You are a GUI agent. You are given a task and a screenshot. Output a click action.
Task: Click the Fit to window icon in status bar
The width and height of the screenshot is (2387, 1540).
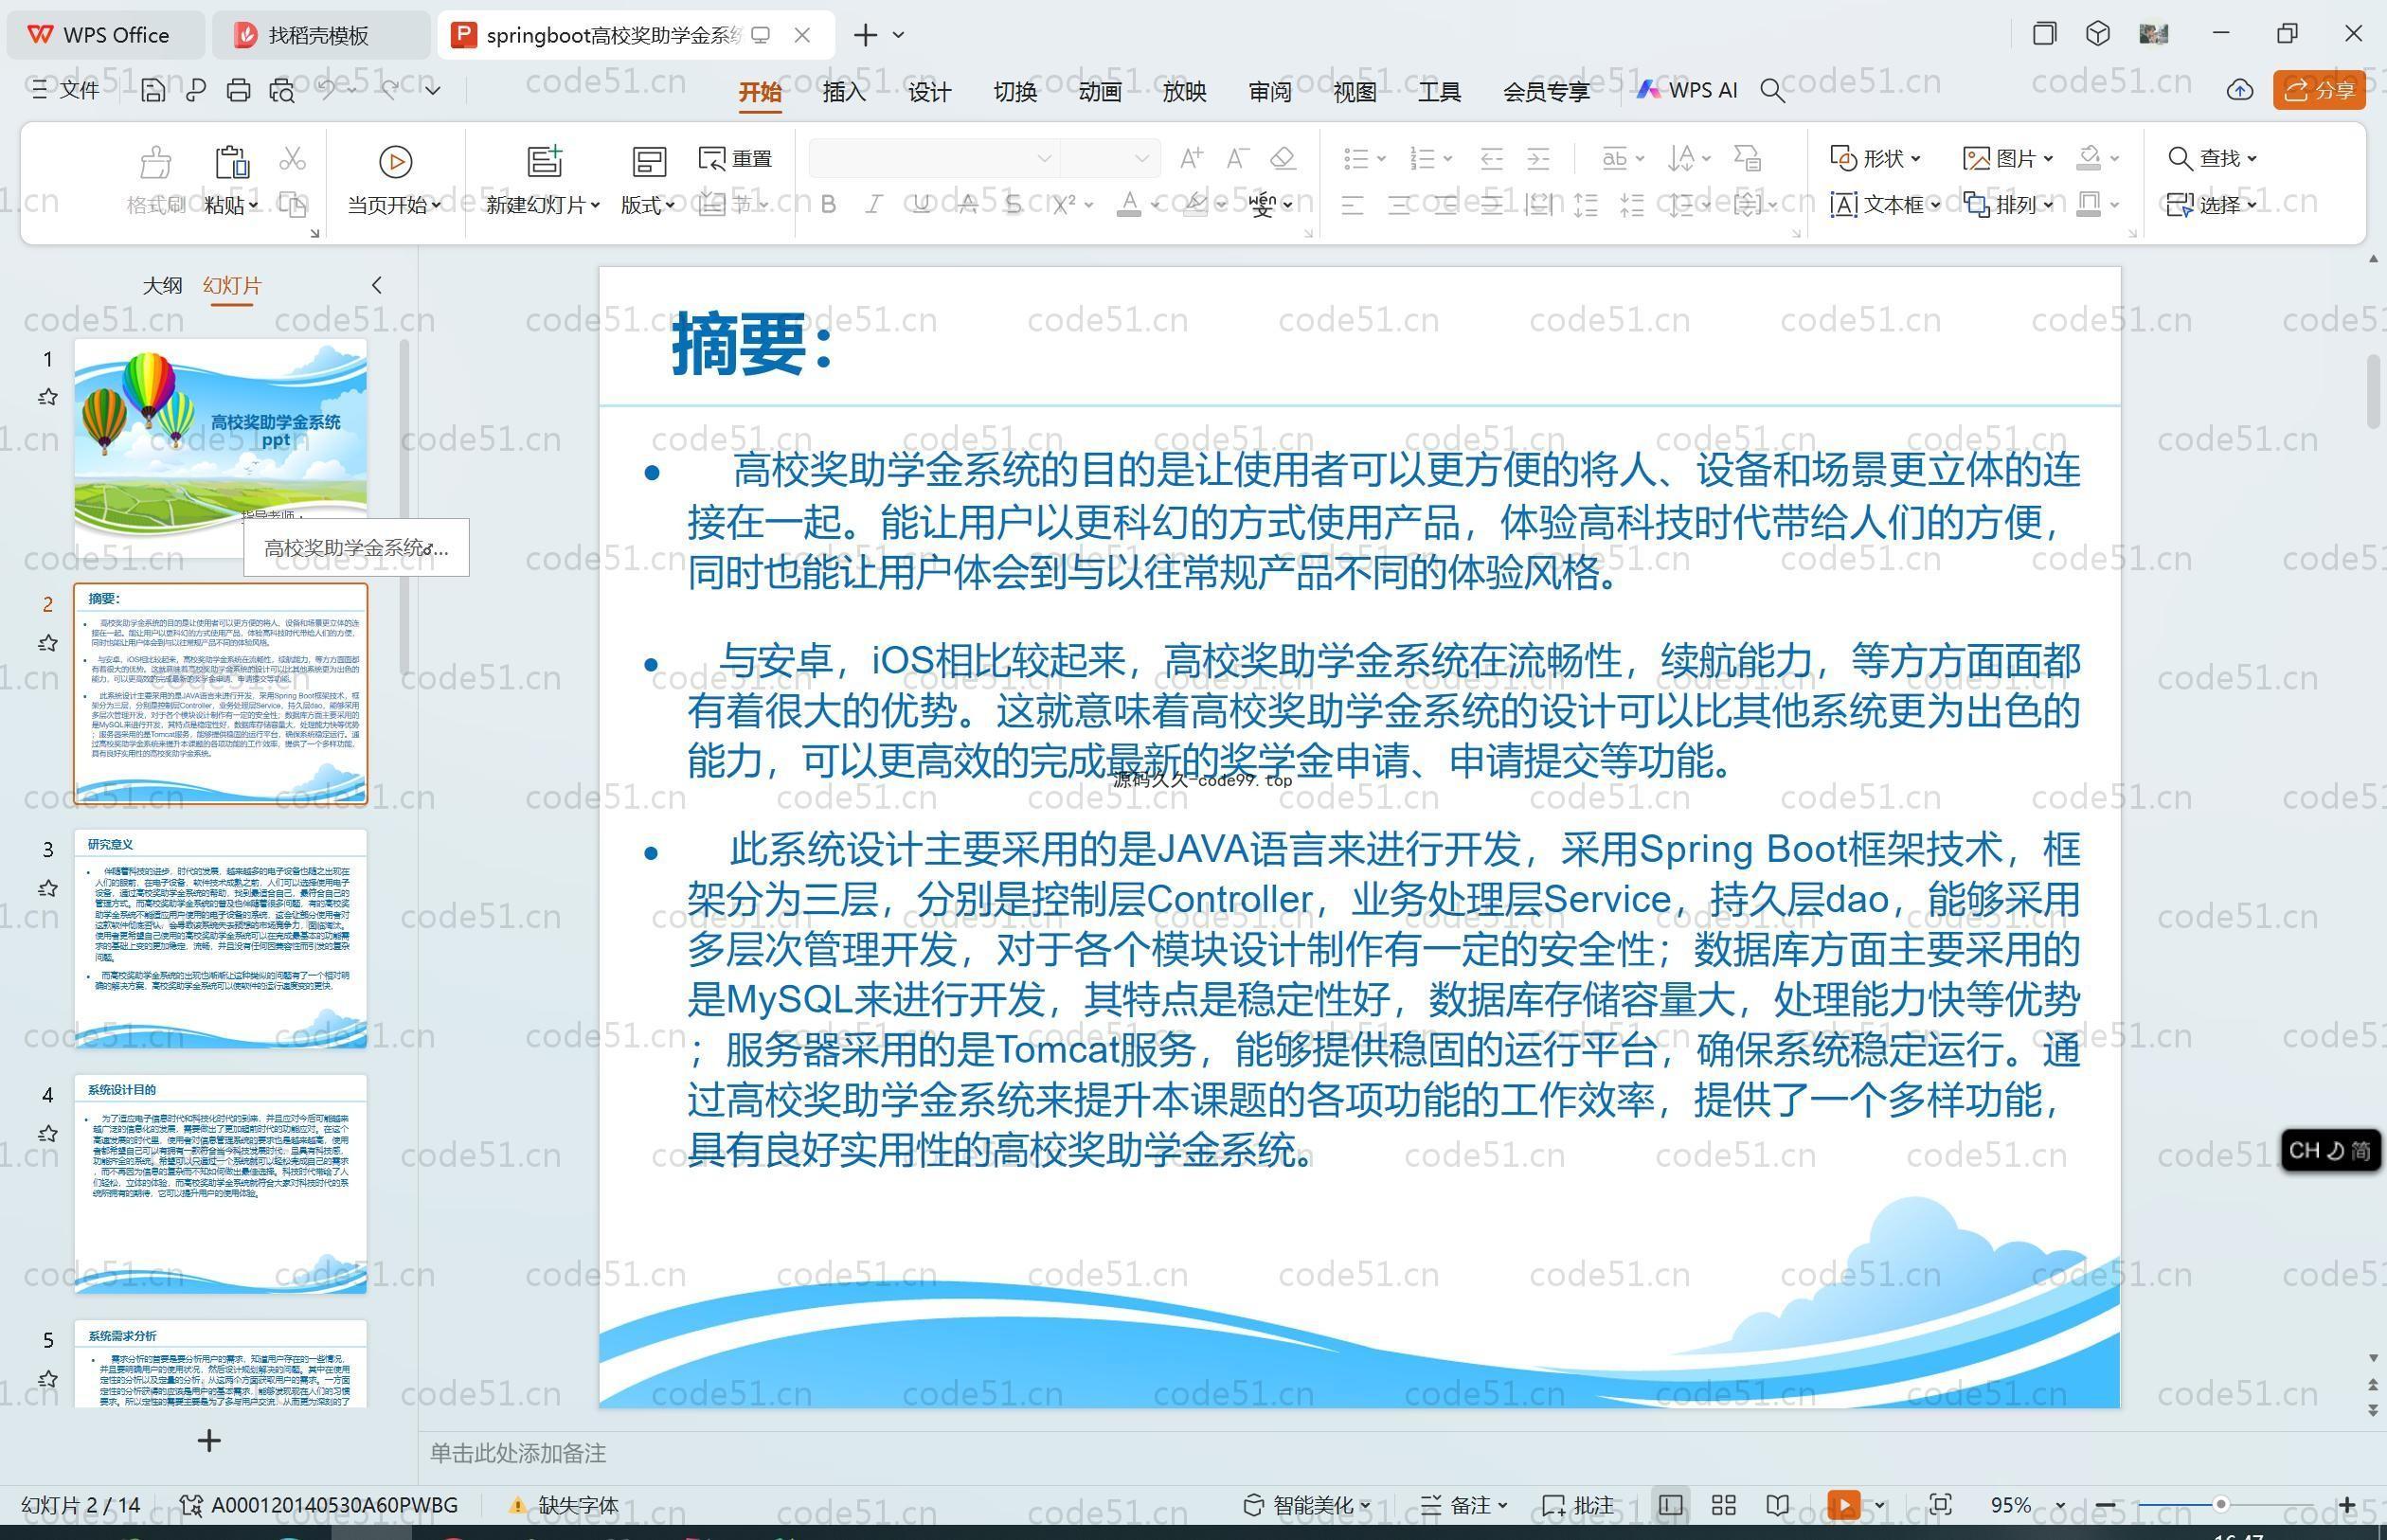tap(1940, 1504)
